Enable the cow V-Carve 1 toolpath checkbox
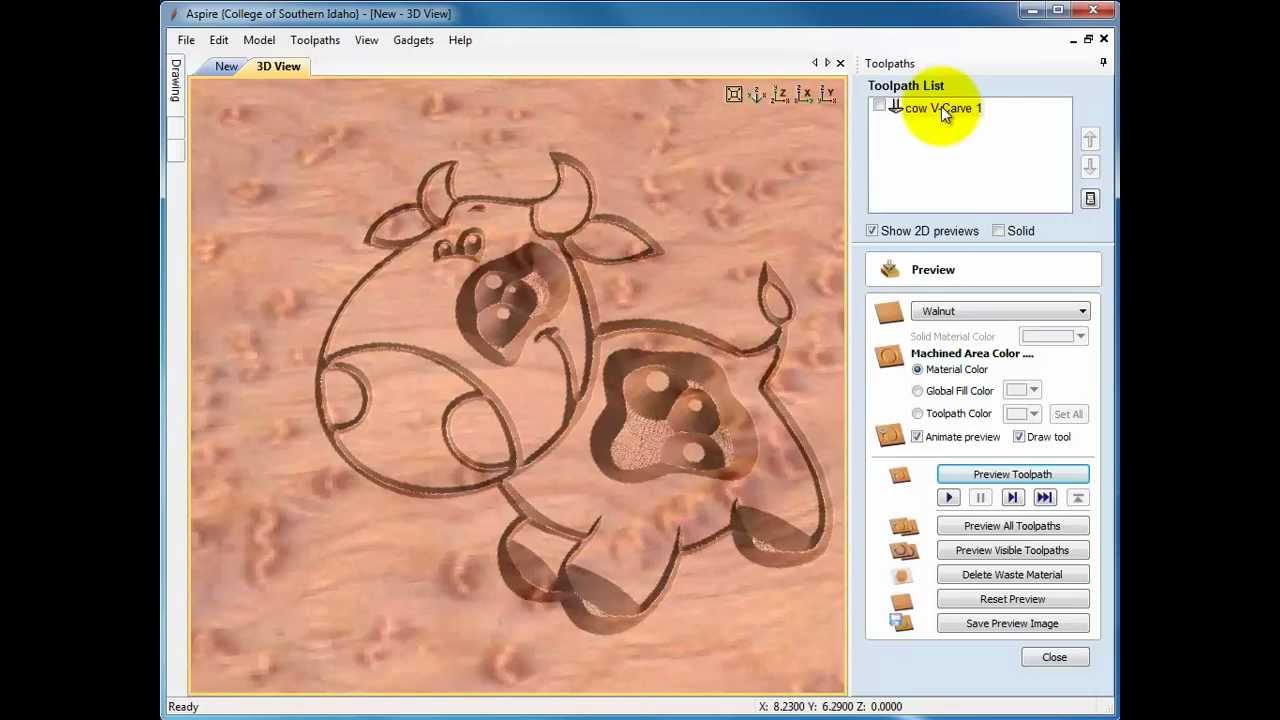This screenshot has height=720, width=1280. [x=879, y=106]
